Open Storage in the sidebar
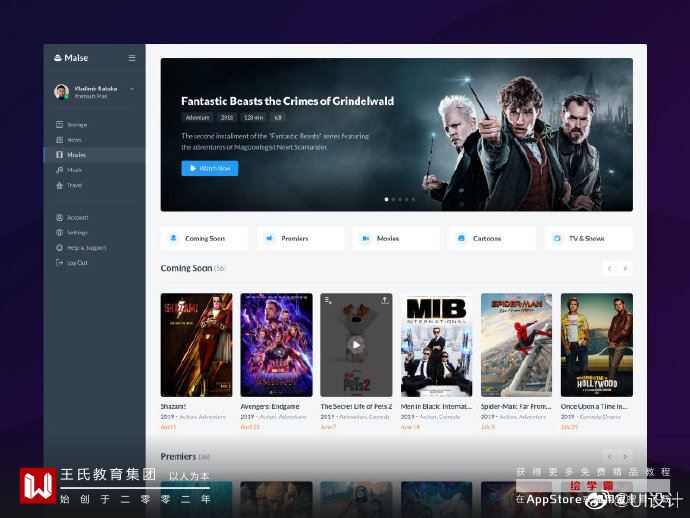Image resolution: width=690 pixels, height=518 pixels. point(77,125)
